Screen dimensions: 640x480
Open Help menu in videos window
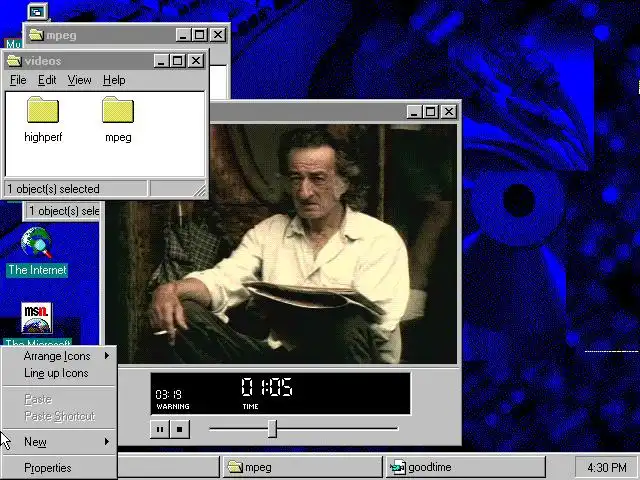(x=114, y=80)
